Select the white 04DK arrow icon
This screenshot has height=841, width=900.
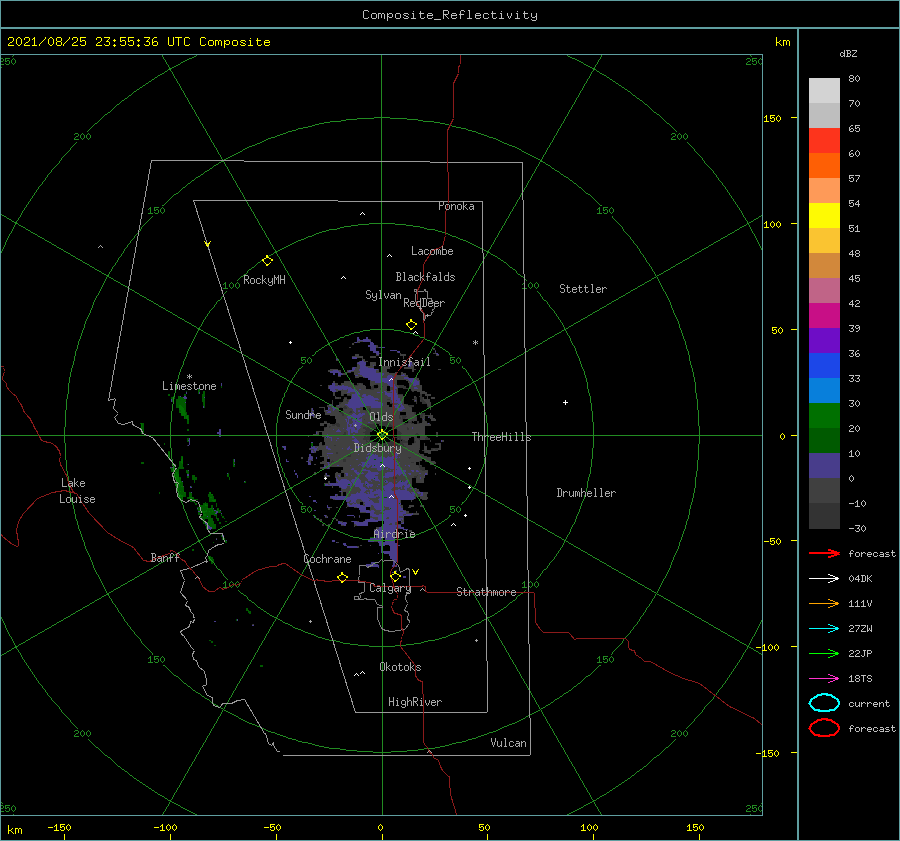point(824,579)
